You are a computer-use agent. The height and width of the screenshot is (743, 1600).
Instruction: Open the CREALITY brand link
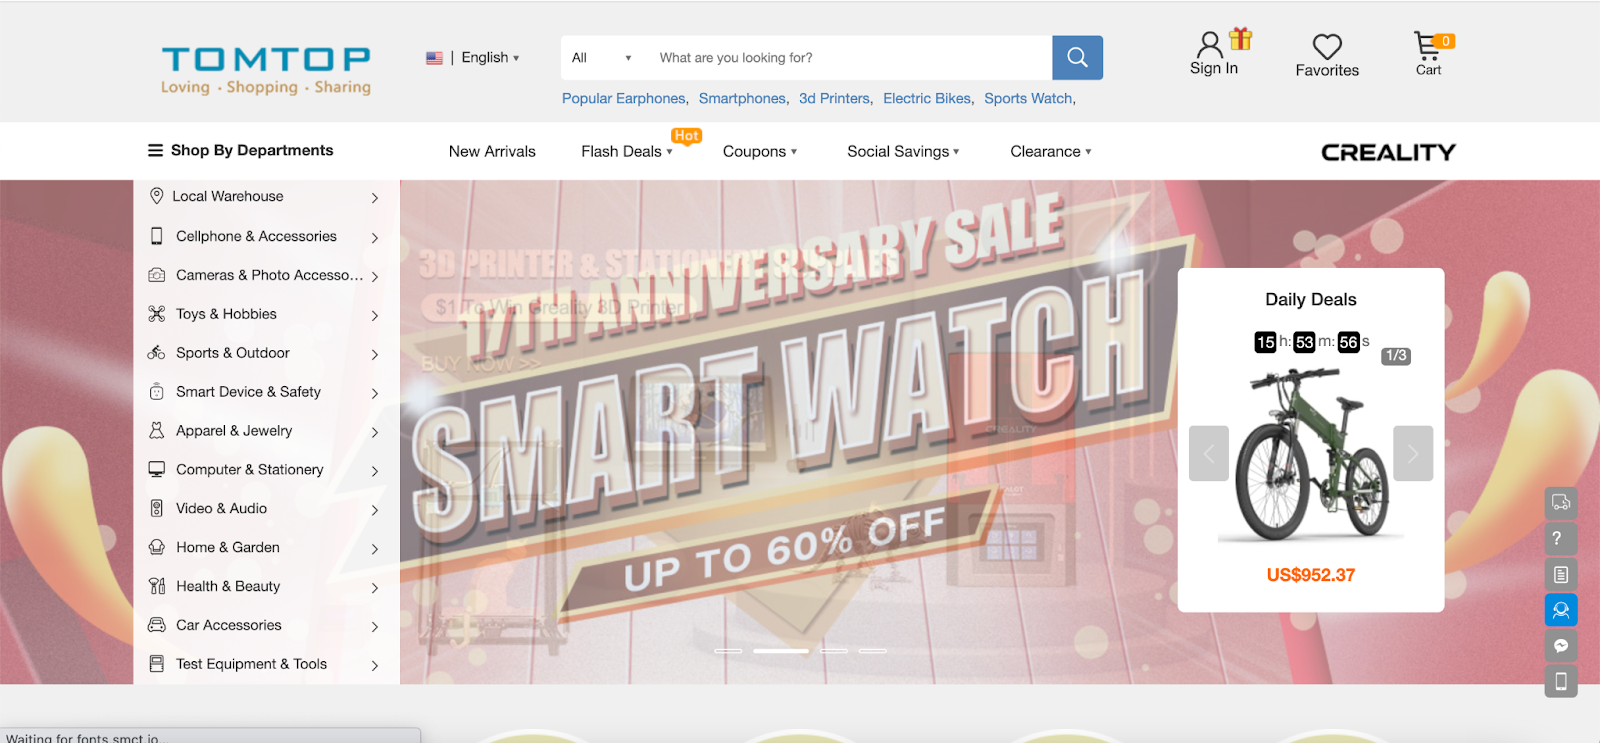1388,152
